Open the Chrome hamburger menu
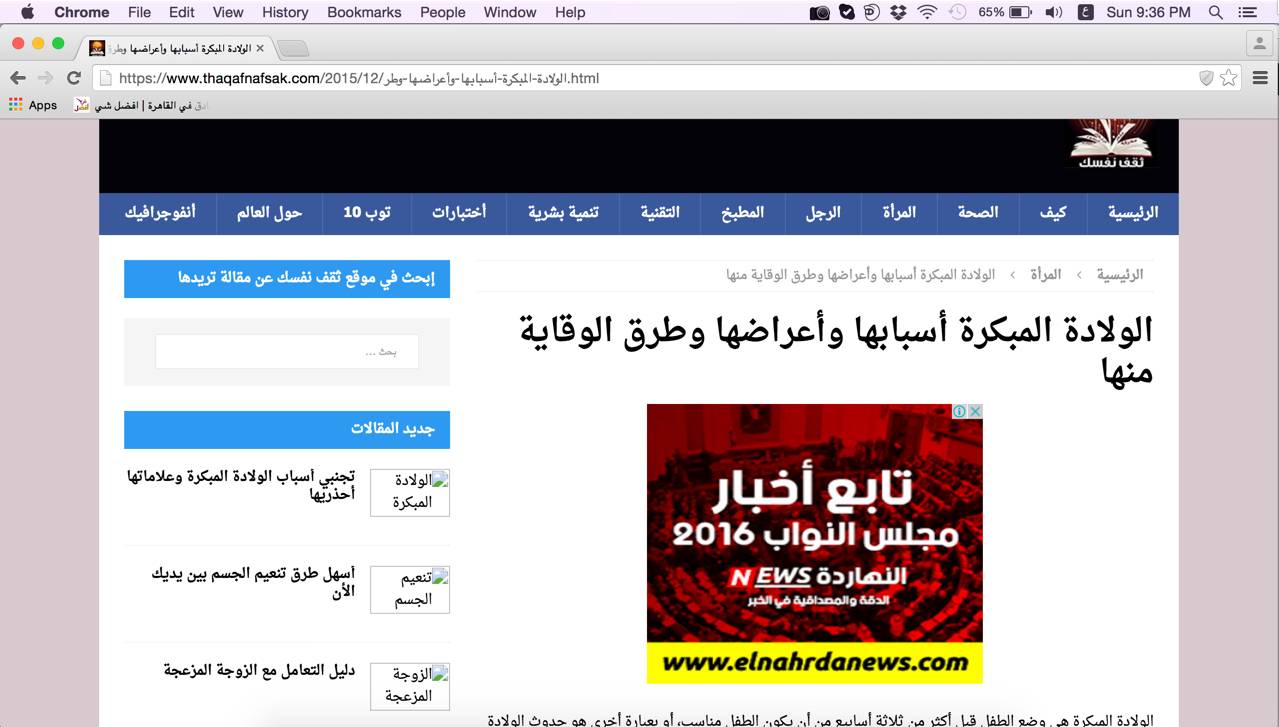This screenshot has width=1279, height=727. (1260, 78)
